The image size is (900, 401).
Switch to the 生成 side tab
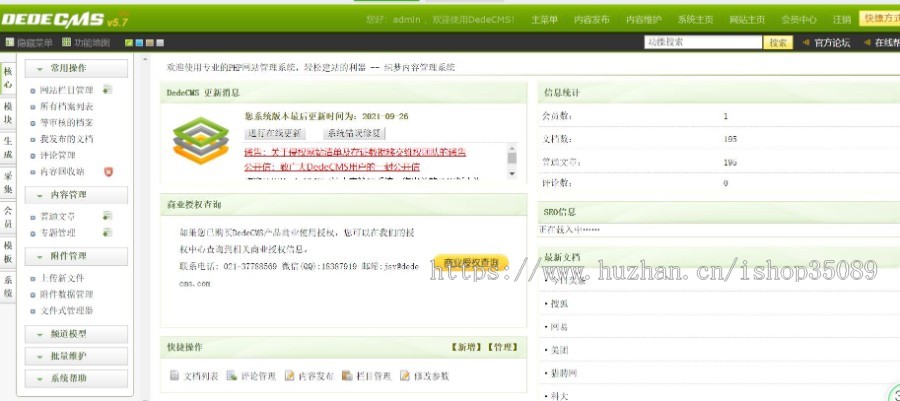pyautogui.click(x=8, y=147)
